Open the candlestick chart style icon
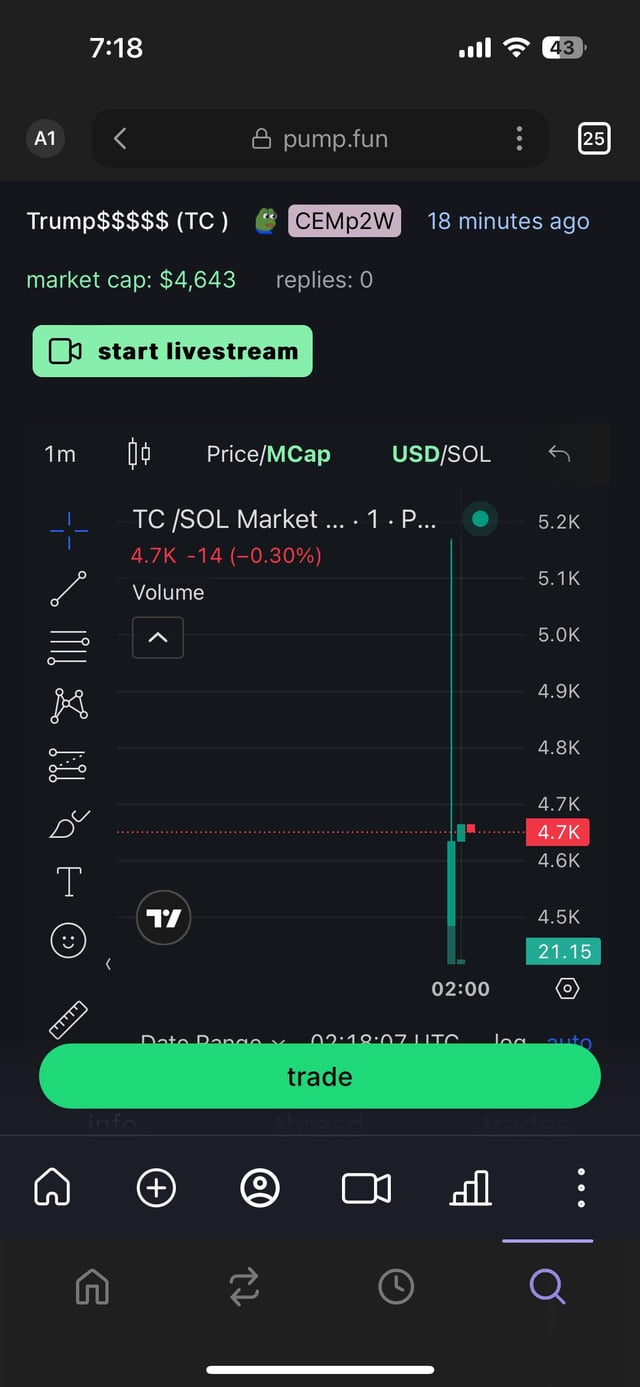 (139, 454)
